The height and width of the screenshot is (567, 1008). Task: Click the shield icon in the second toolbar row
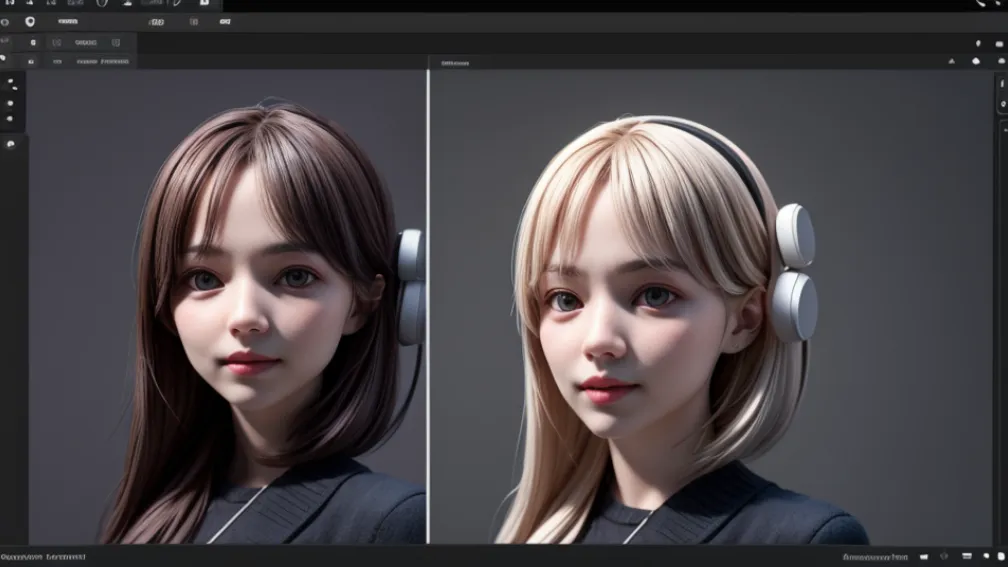[x=30, y=21]
